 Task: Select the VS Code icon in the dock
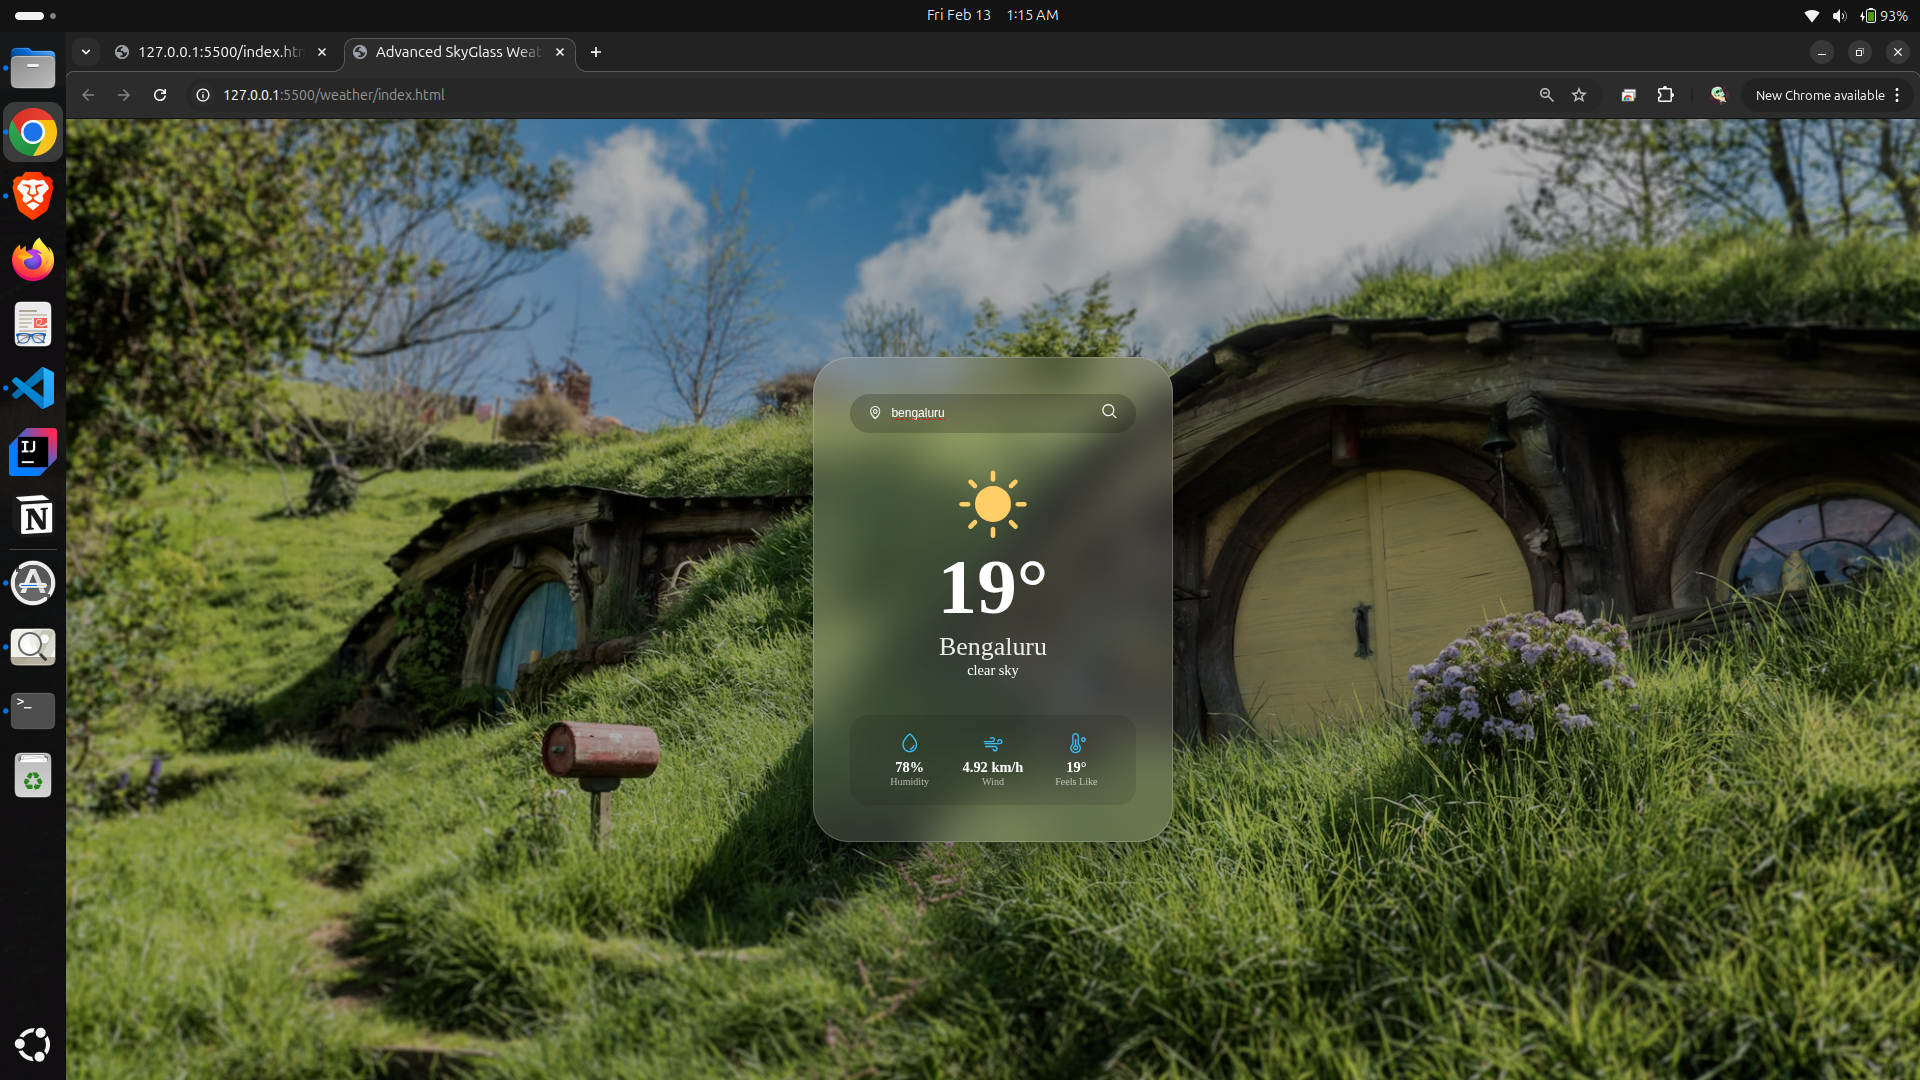point(33,388)
